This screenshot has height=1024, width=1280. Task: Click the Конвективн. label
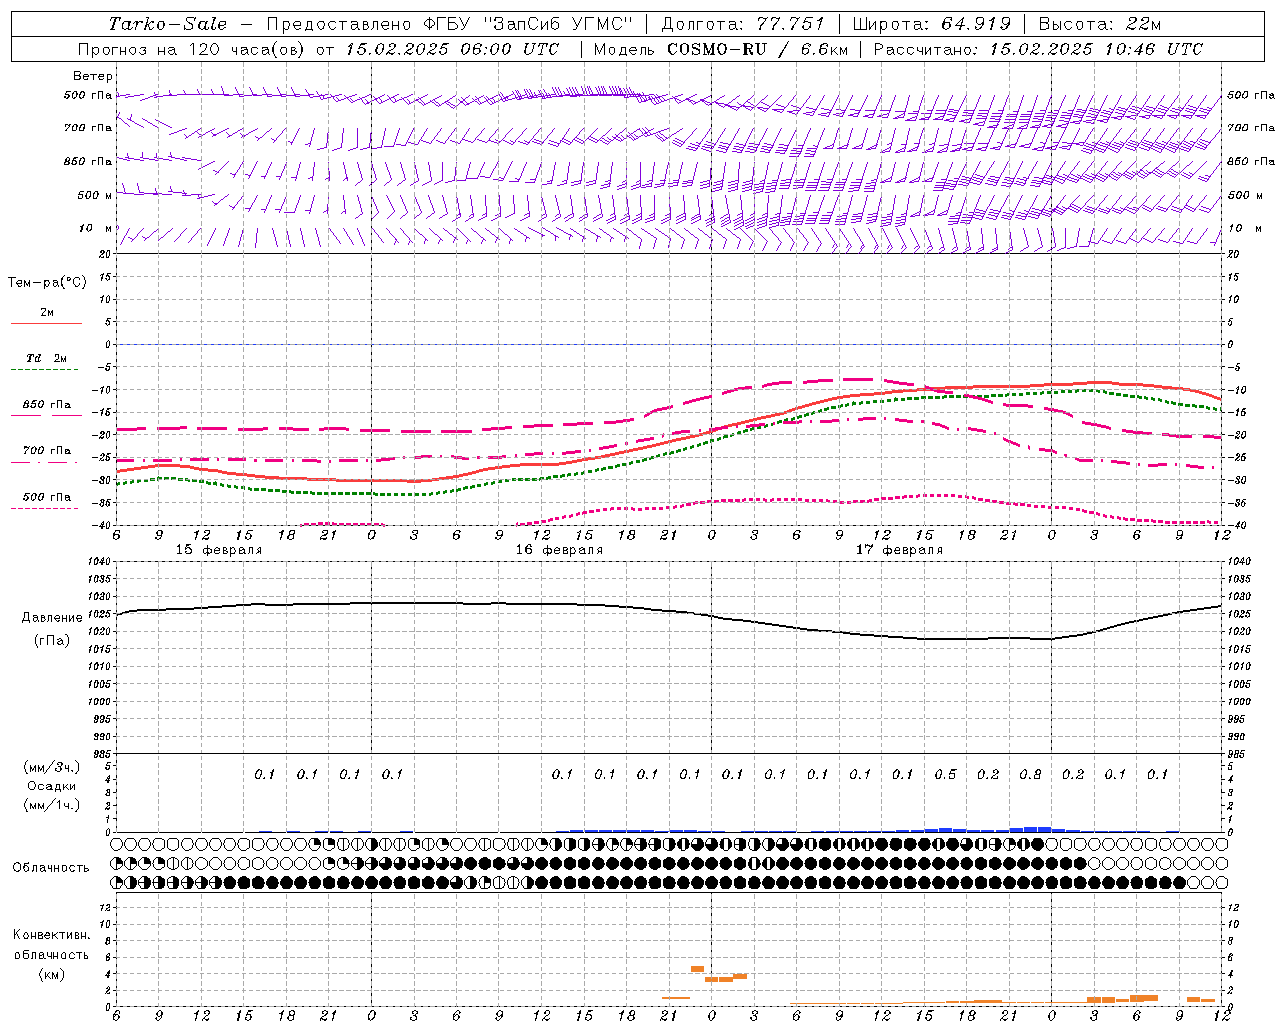click(x=52, y=935)
